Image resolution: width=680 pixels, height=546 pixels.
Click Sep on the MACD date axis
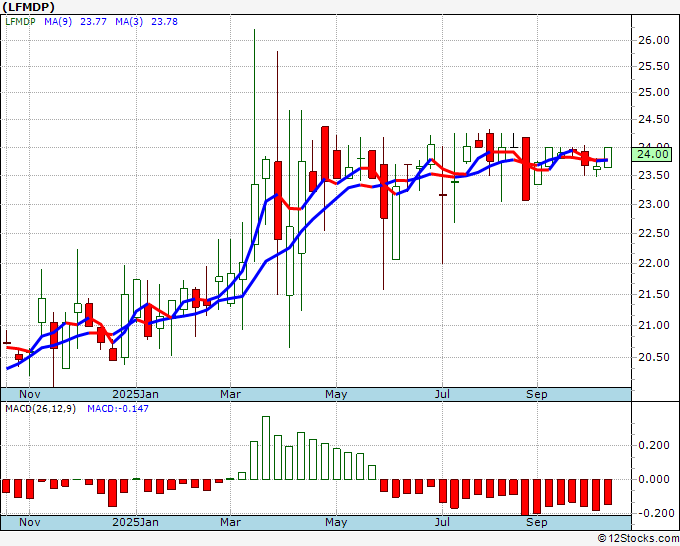[537, 522]
